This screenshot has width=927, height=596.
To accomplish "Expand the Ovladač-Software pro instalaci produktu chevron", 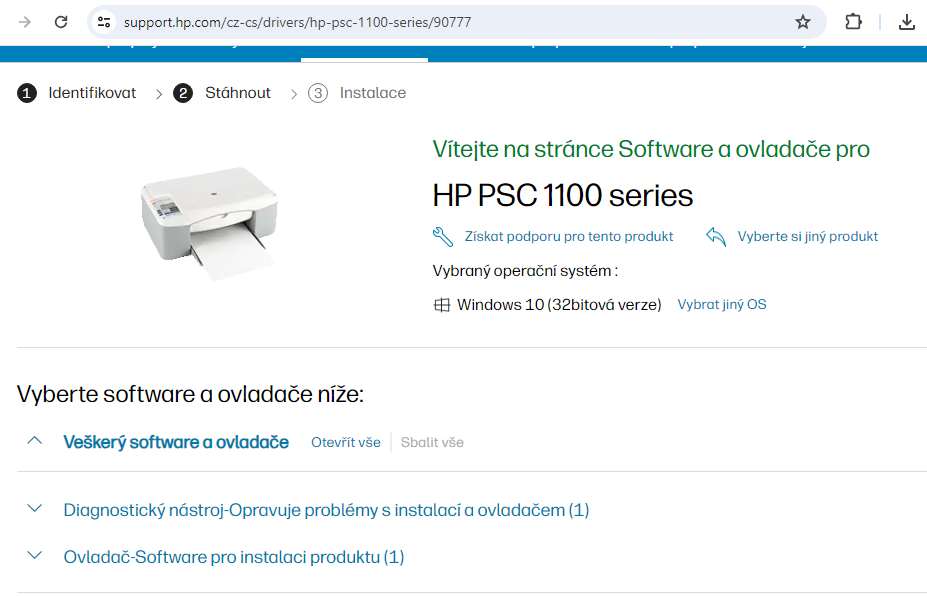I will [35, 556].
